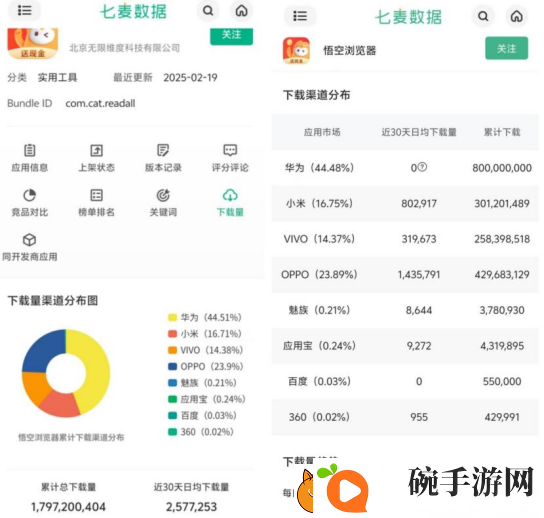544x518 pixels.
Task: Tap the 七麦数据 logo on left screen
Action: click(x=133, y=11)
